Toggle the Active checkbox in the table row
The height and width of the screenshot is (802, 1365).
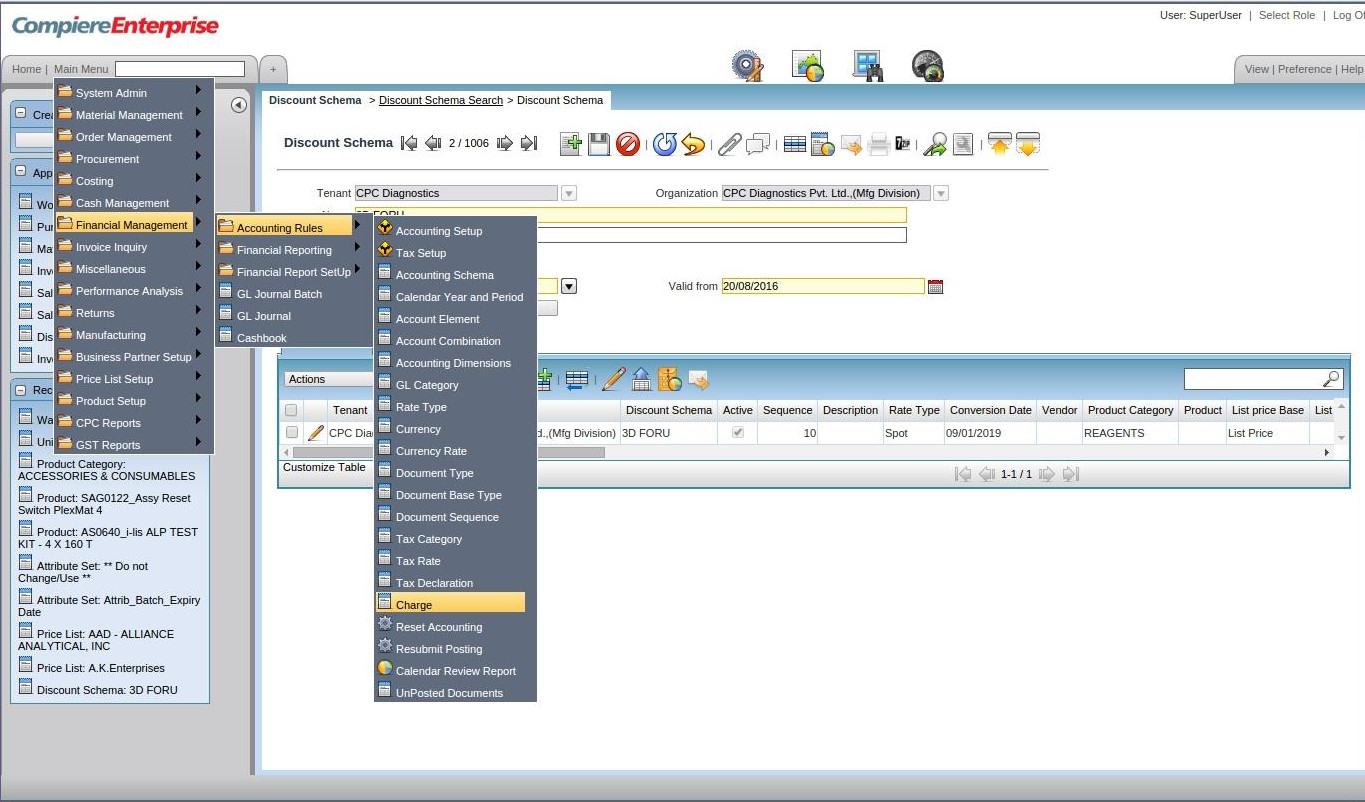click(x=738, y=432)
